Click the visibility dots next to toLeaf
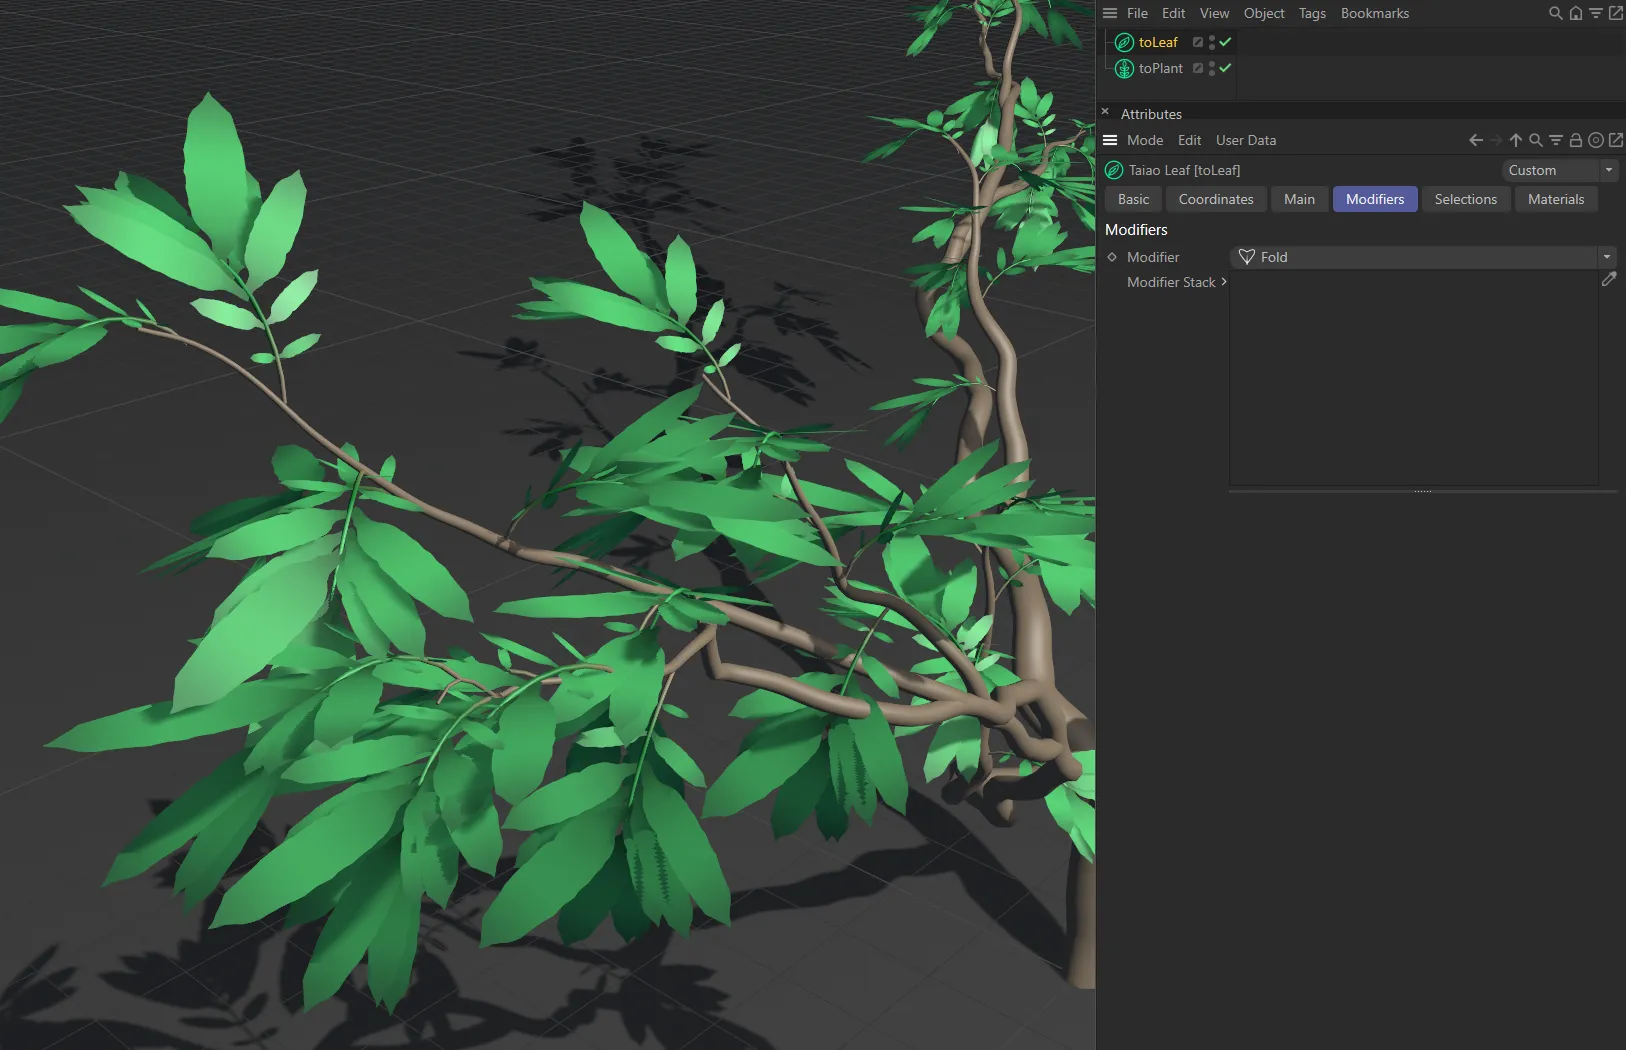 1214,42
